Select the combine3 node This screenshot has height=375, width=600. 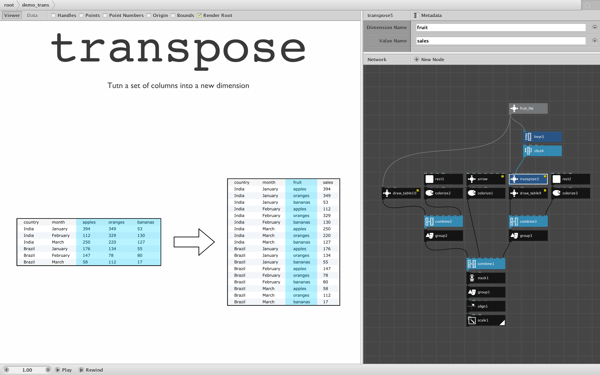pyautogui.click(x=528, y=221)
